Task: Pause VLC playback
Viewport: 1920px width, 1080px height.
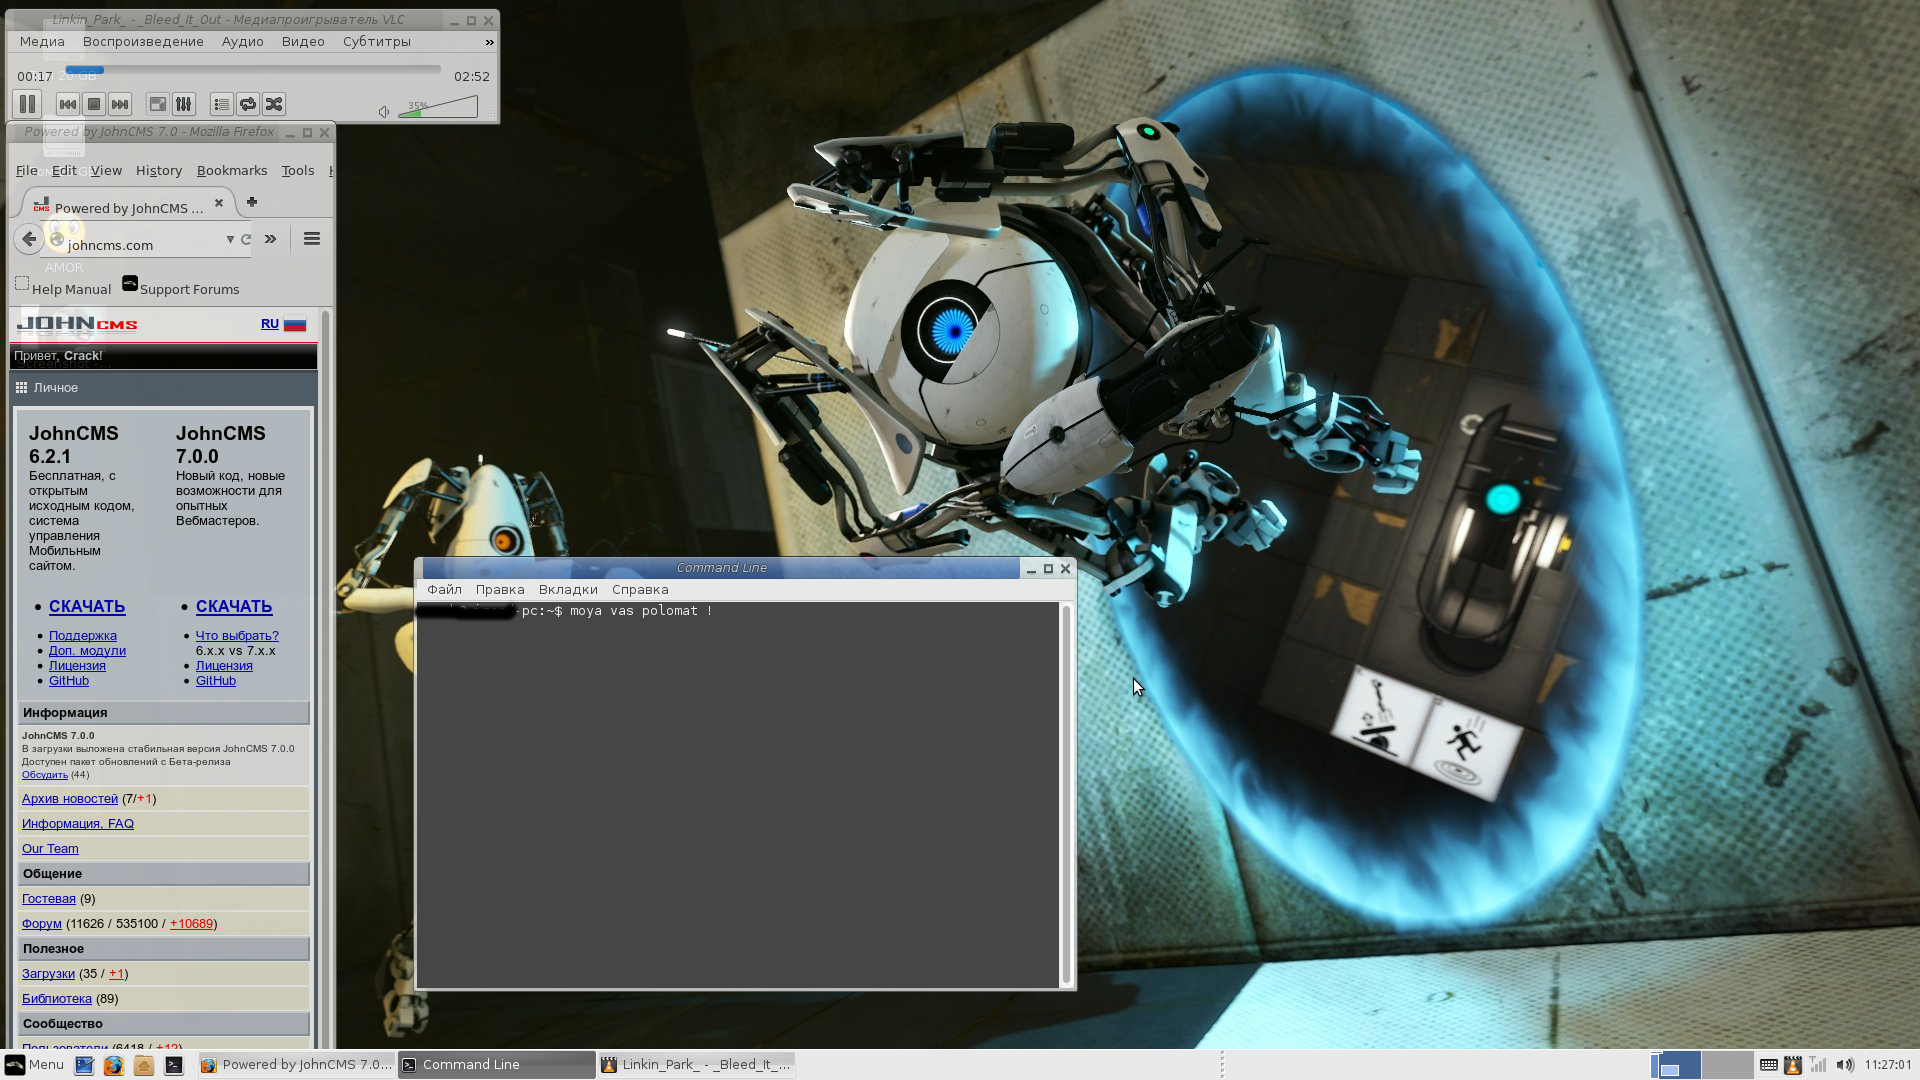Action: [x=27, y=104]
